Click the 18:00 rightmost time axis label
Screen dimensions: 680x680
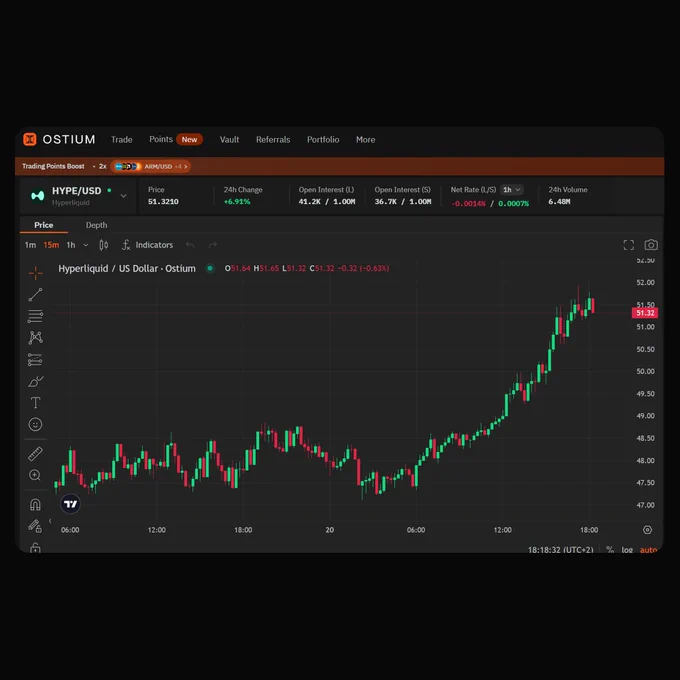pos(589,530)
